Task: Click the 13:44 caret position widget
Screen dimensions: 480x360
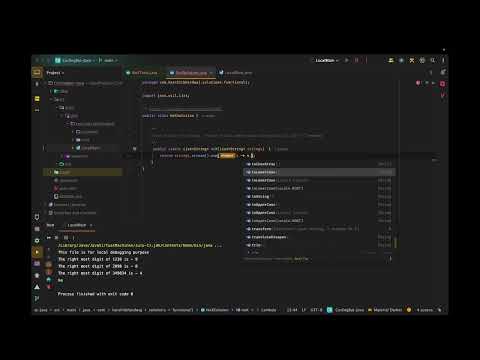Action: click(292, 310)
